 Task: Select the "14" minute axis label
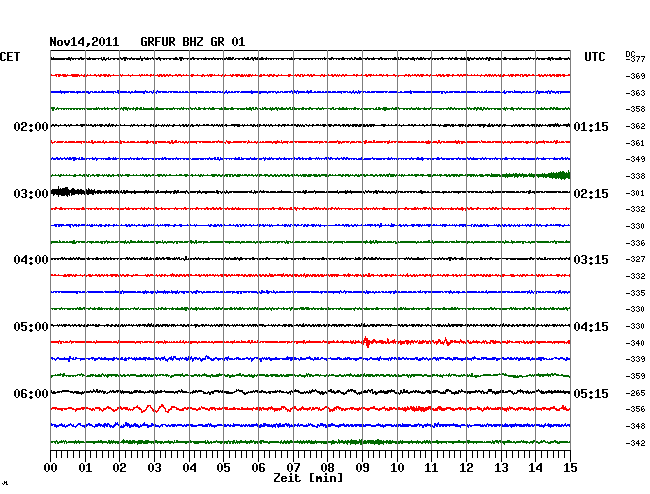535,468
